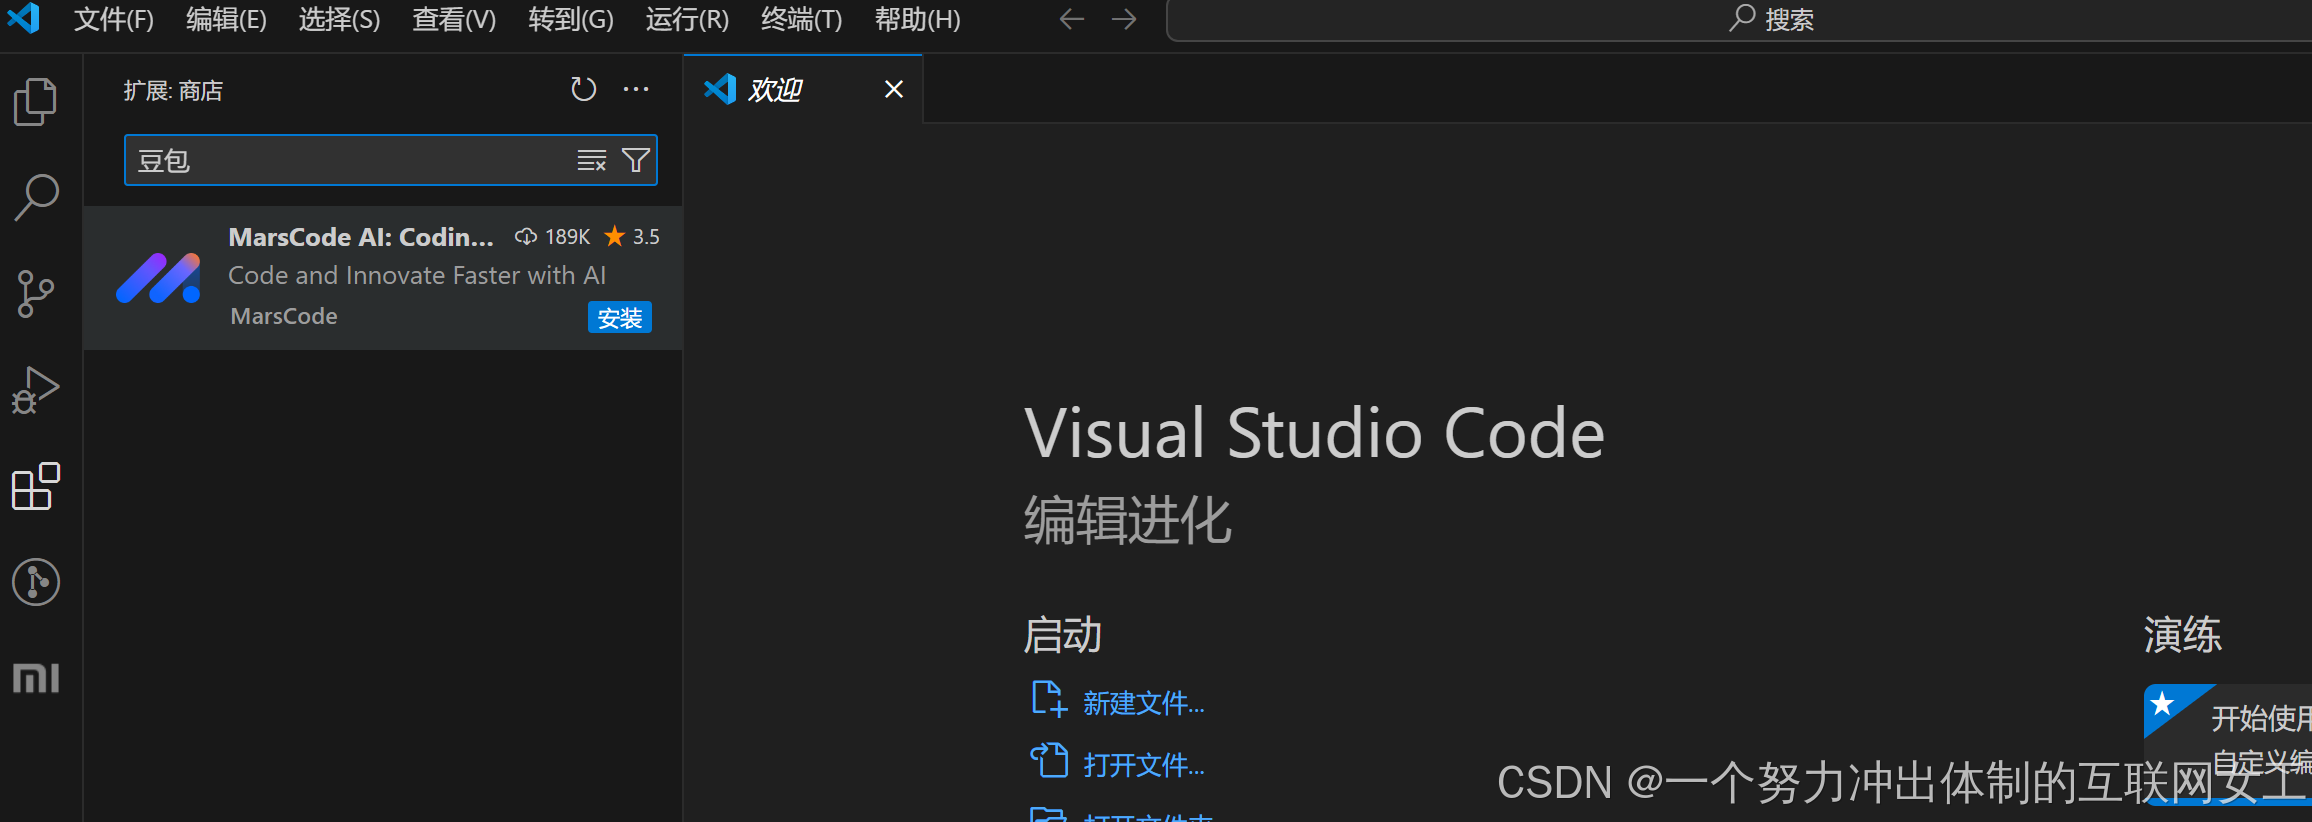Click the MarsCode publisher name
2312x822 pixels.
[x=284, y=316]
